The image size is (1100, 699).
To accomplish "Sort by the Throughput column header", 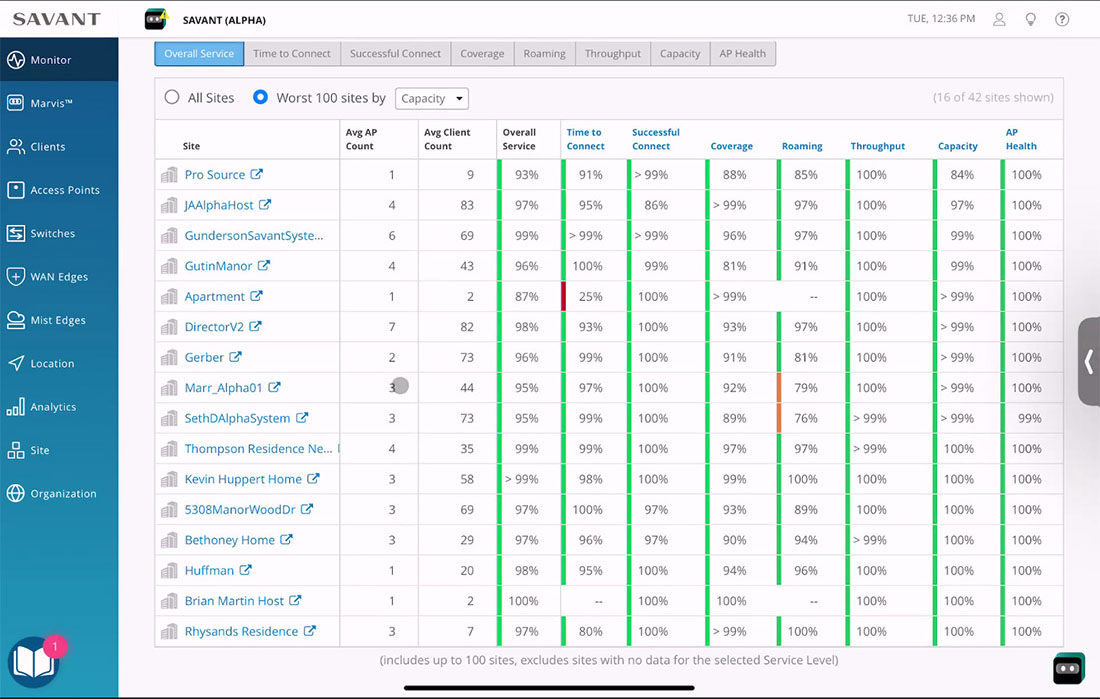I will pyautogui.click(x=878, y=146).
